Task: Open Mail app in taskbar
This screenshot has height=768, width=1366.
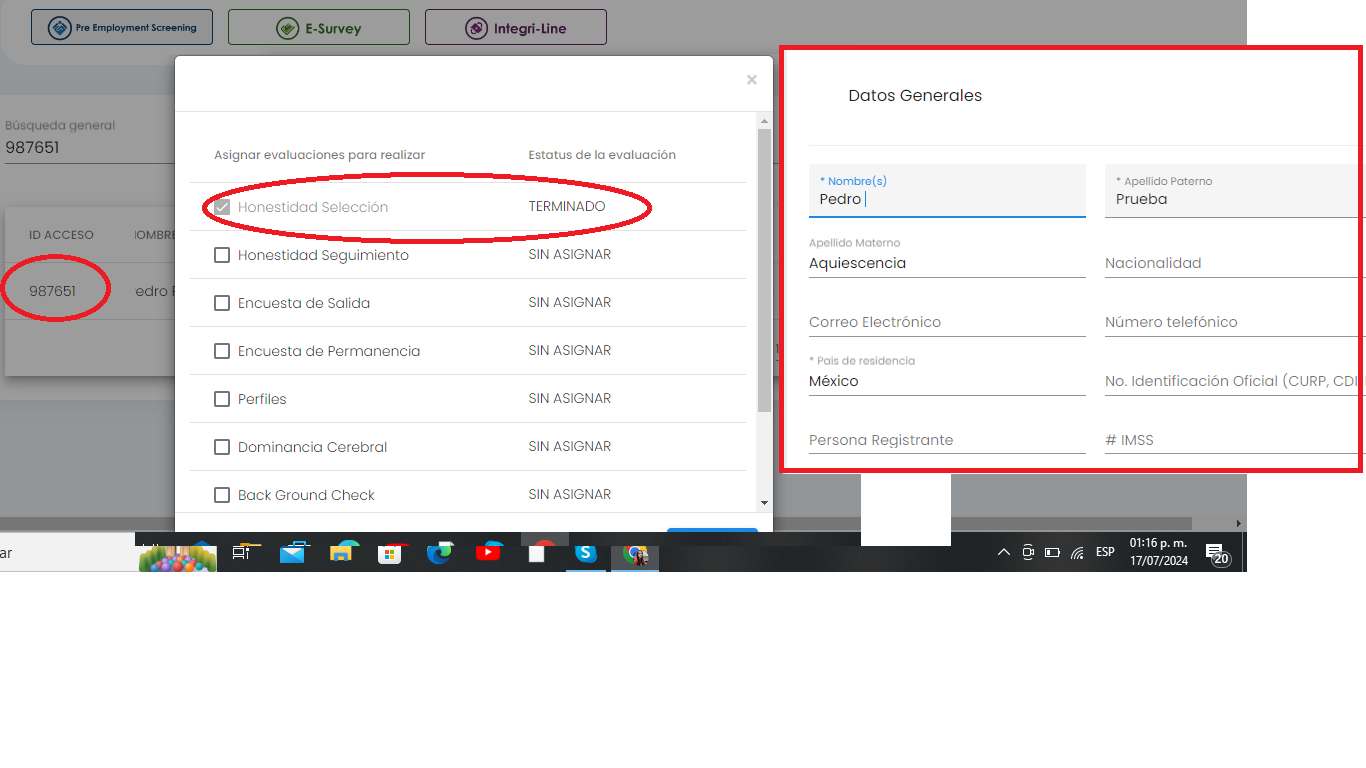Action: click(292, 552)
